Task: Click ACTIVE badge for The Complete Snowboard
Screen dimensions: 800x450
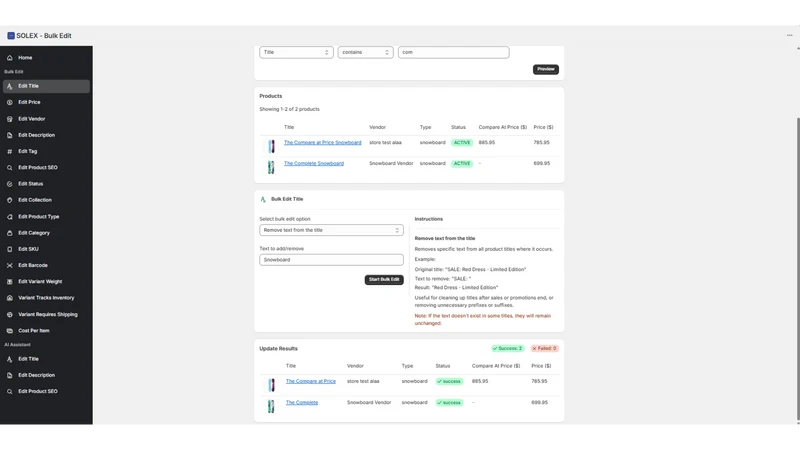Action: [461, 164]
